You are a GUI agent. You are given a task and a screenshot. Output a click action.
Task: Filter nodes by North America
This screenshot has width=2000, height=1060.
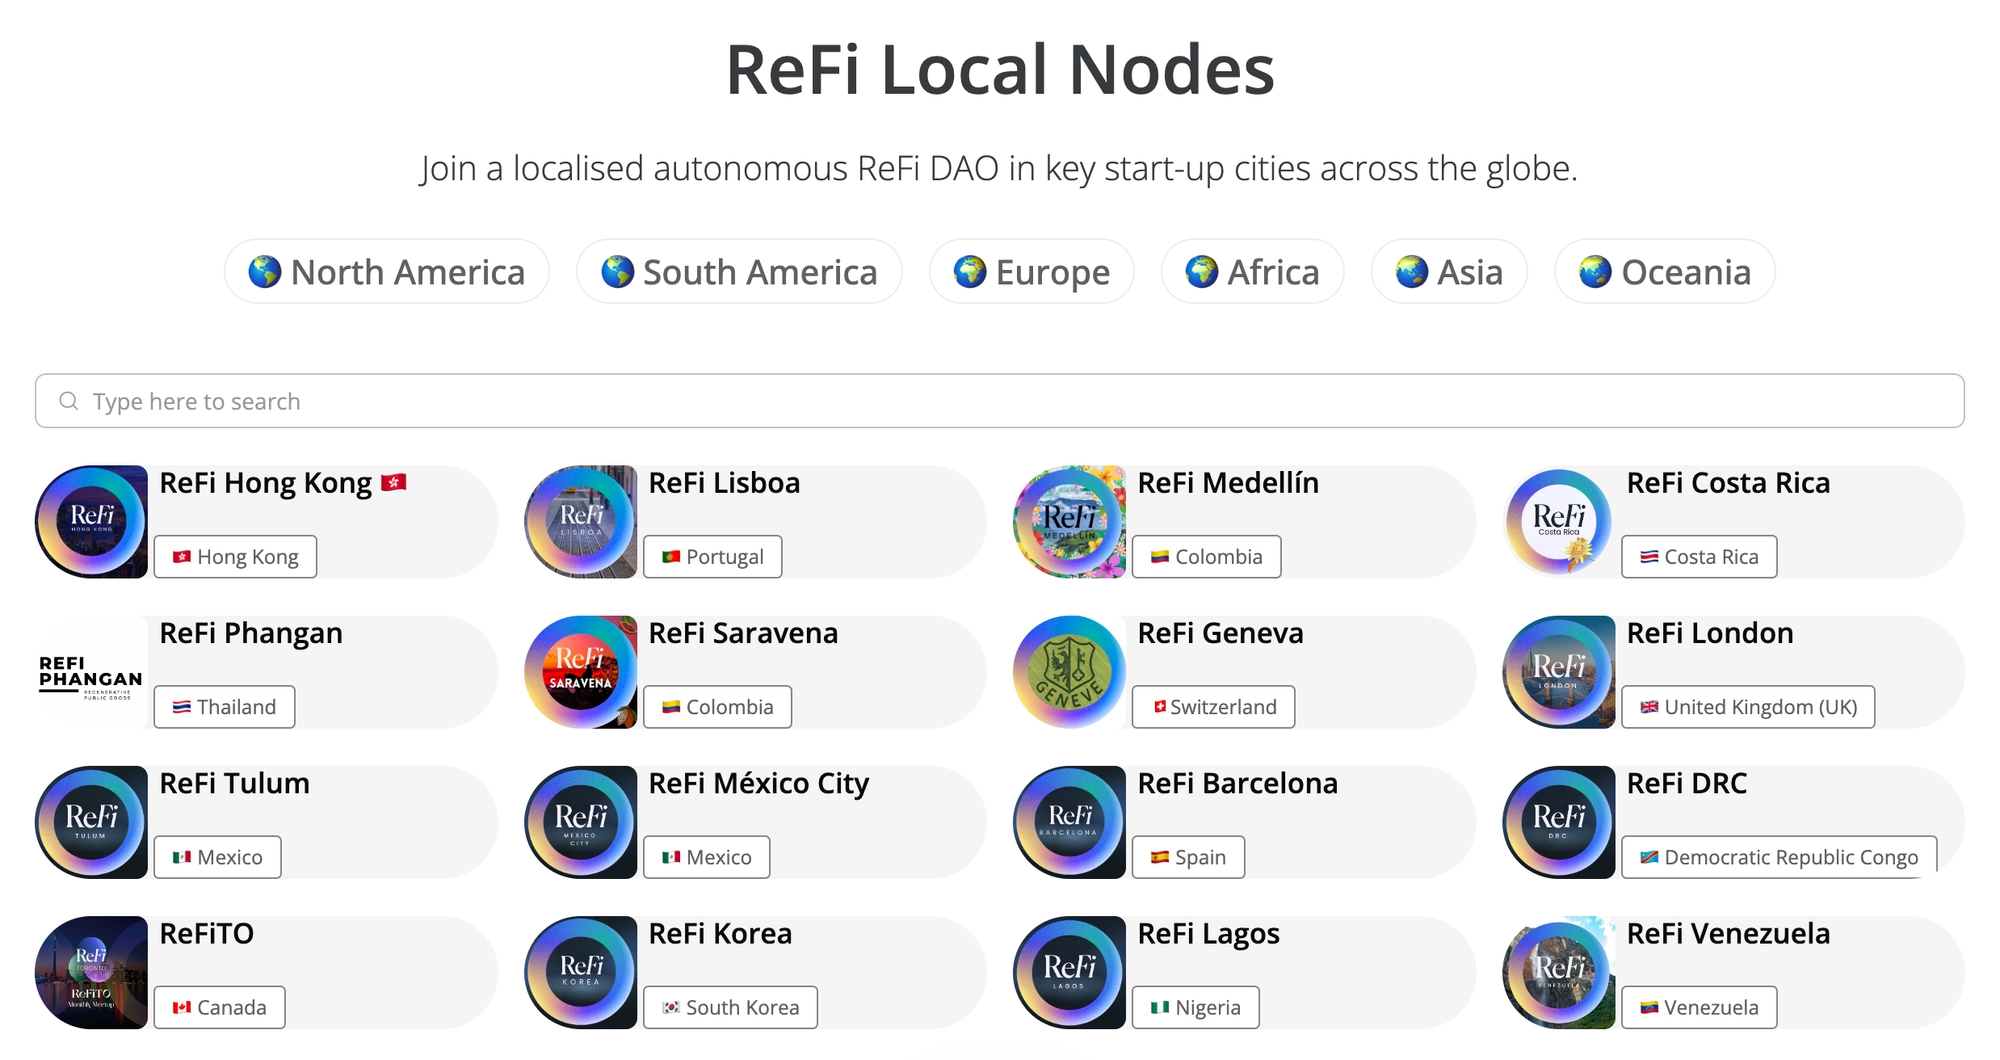(x=387, y=272)
